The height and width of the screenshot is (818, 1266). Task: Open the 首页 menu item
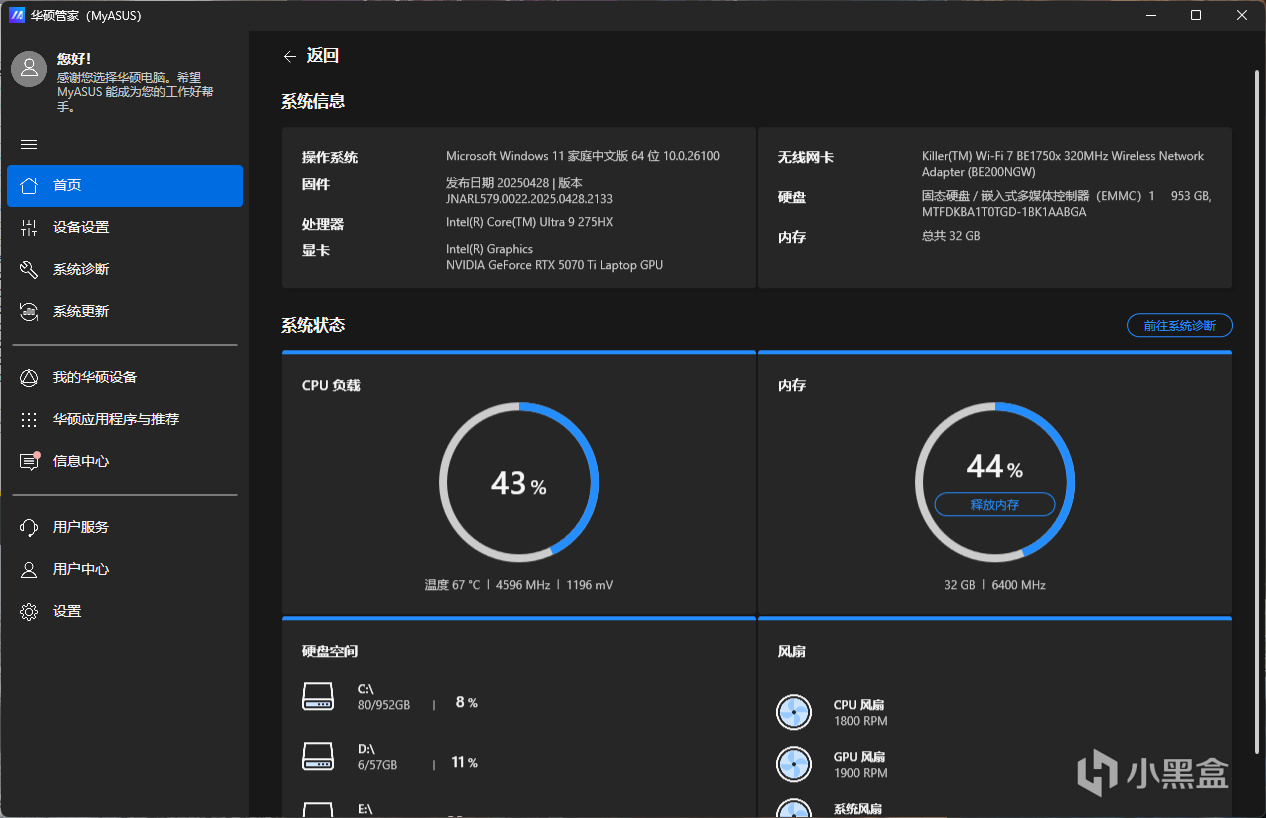(x=125, y=186)
